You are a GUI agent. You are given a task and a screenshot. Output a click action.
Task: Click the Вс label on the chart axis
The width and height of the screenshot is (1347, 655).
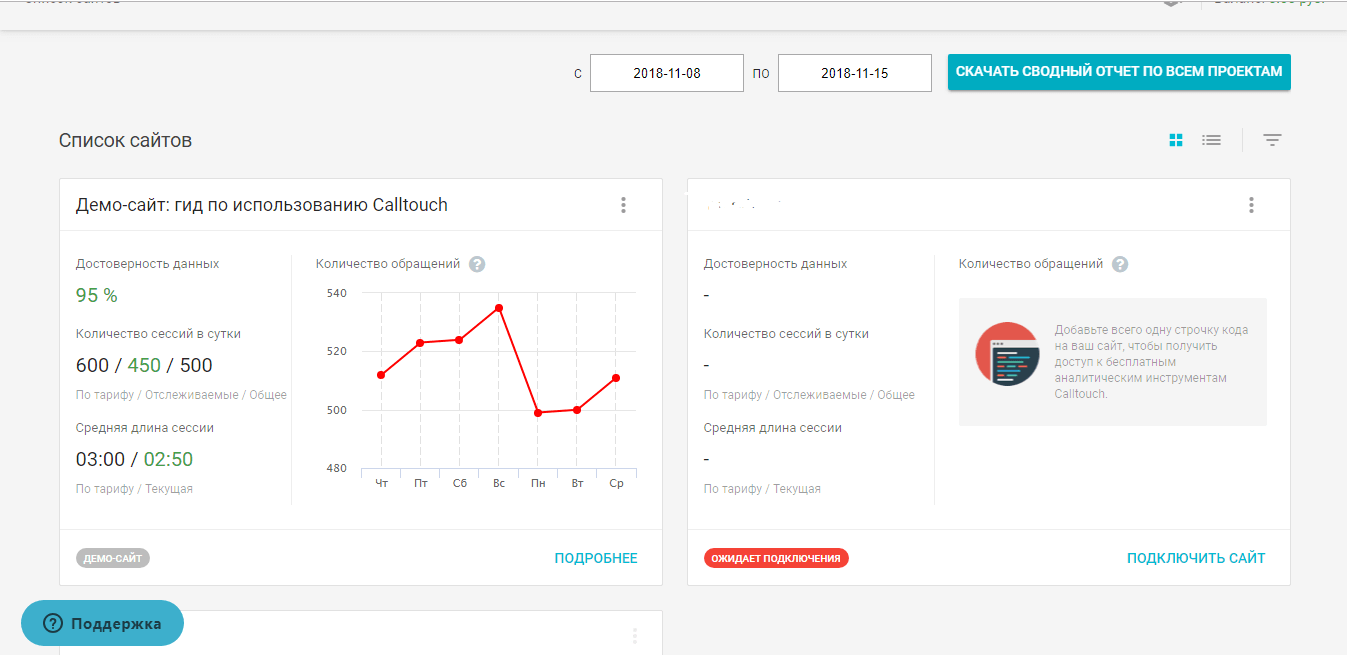pos(498,483)
